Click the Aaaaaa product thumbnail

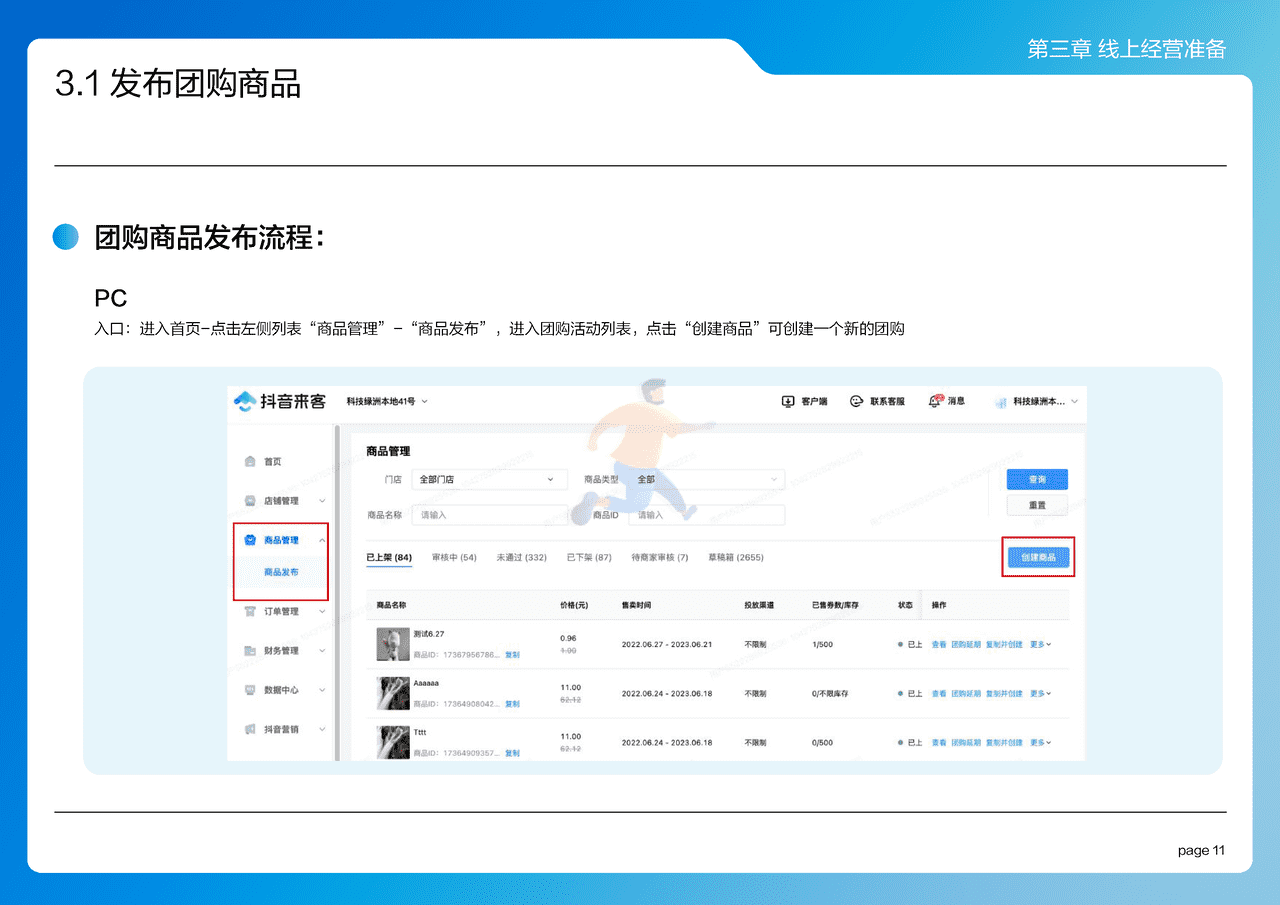[x=393, y=694]
